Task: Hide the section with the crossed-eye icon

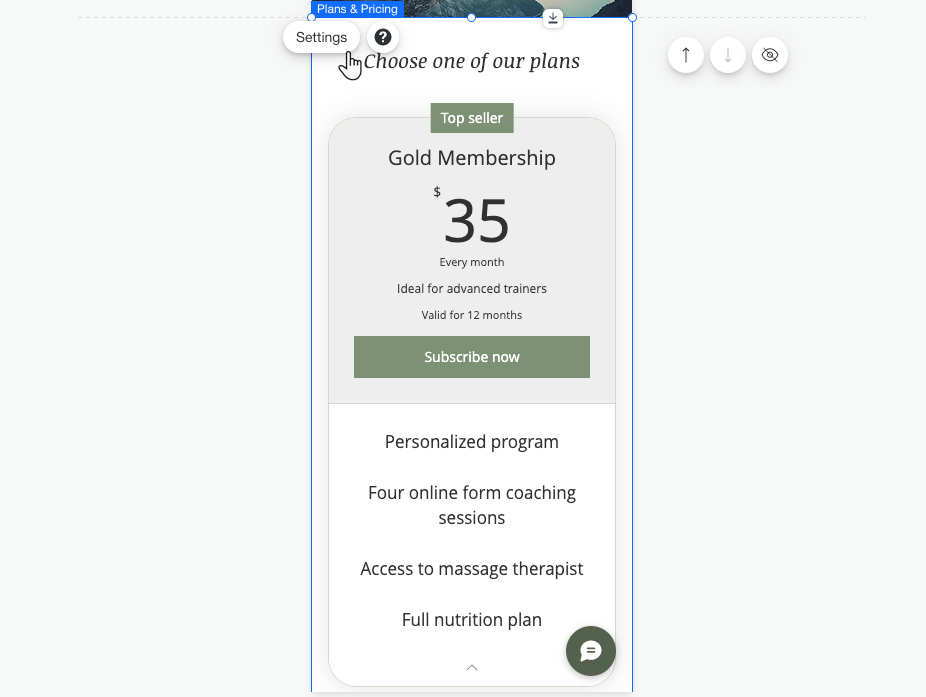Action: point(770,55)
